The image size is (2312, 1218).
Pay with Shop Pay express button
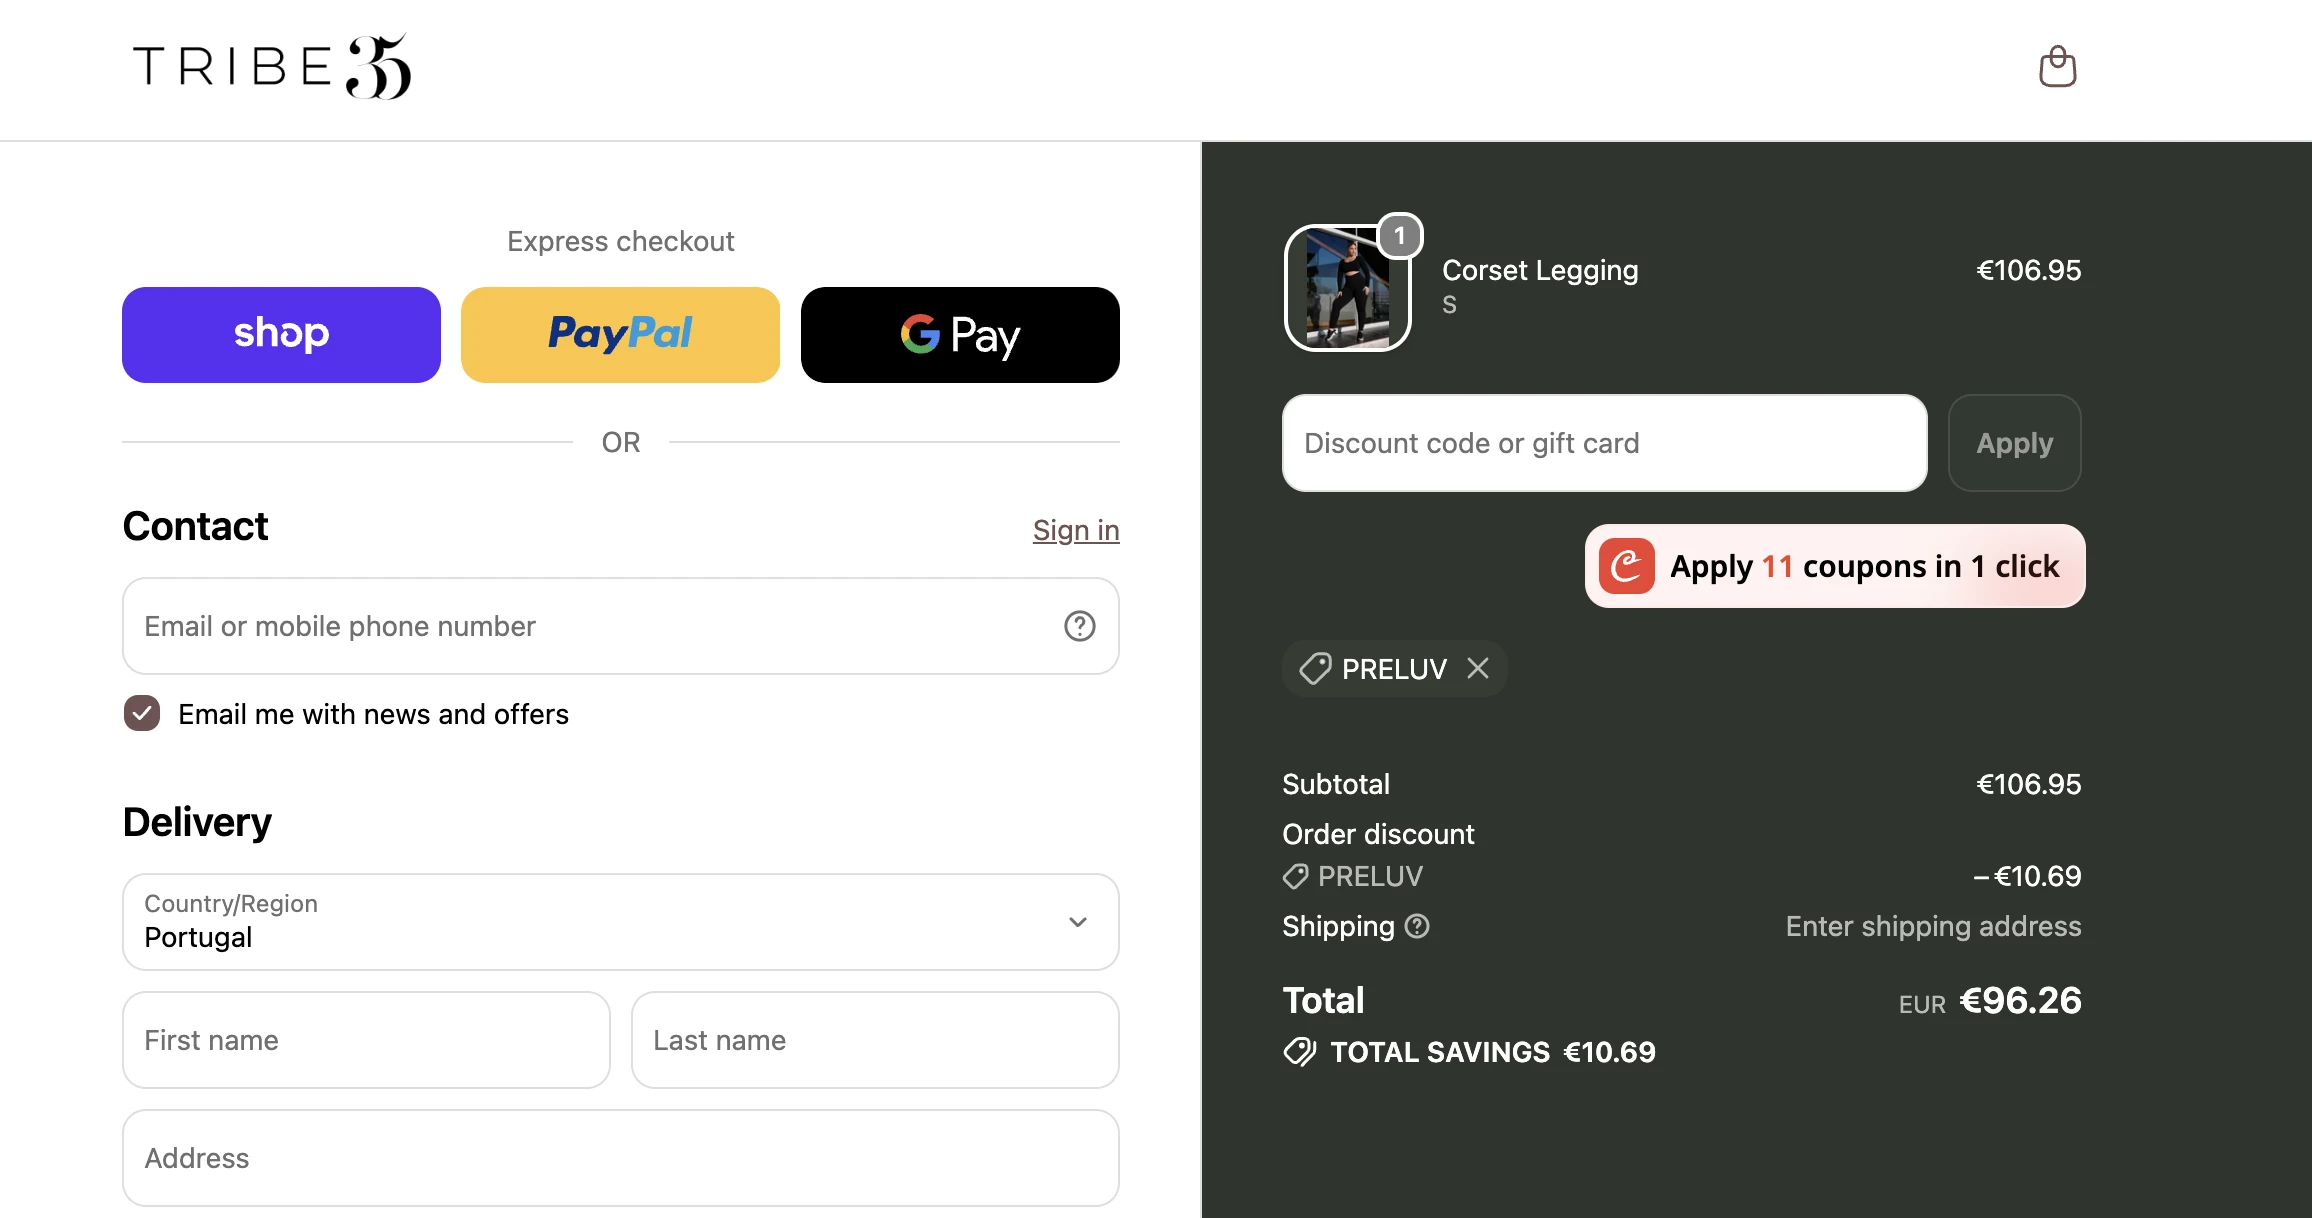(281, 335)
